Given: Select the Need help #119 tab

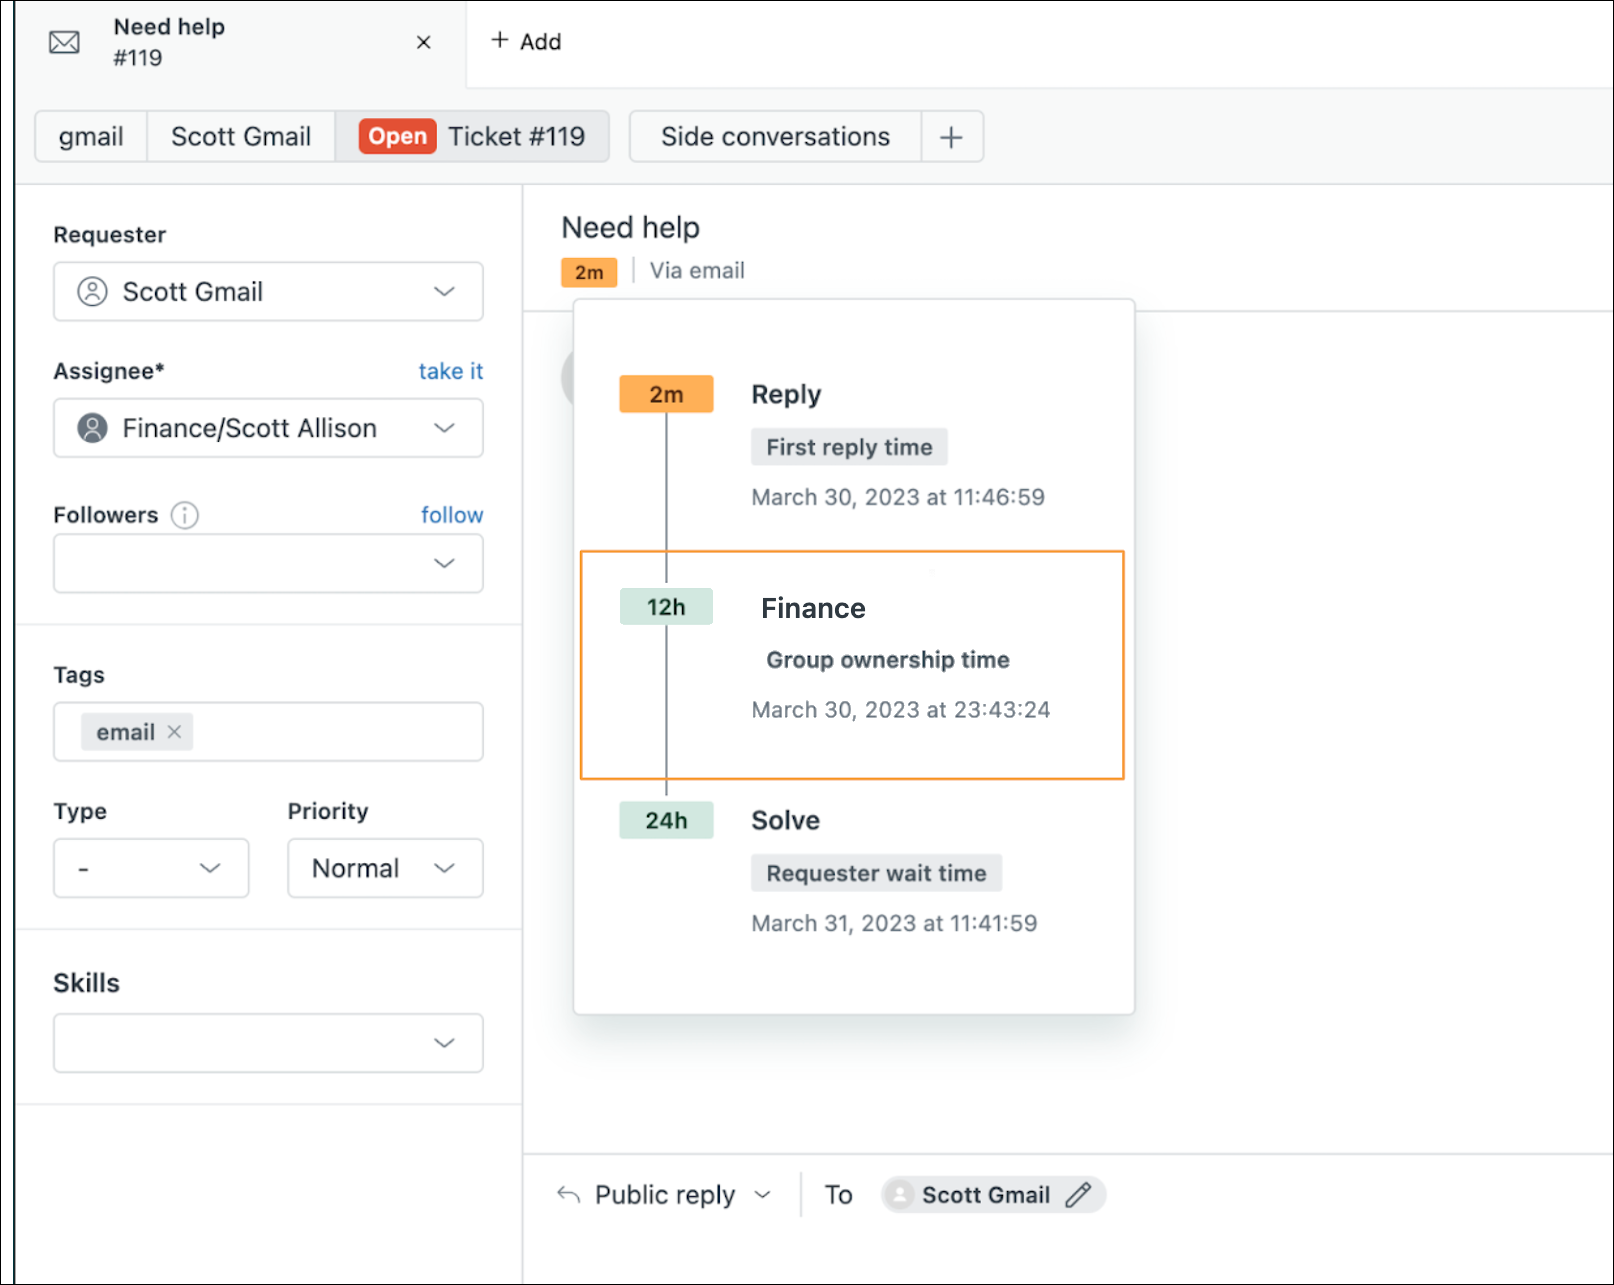Looking at the screenshot, I should tap(169, 42).
